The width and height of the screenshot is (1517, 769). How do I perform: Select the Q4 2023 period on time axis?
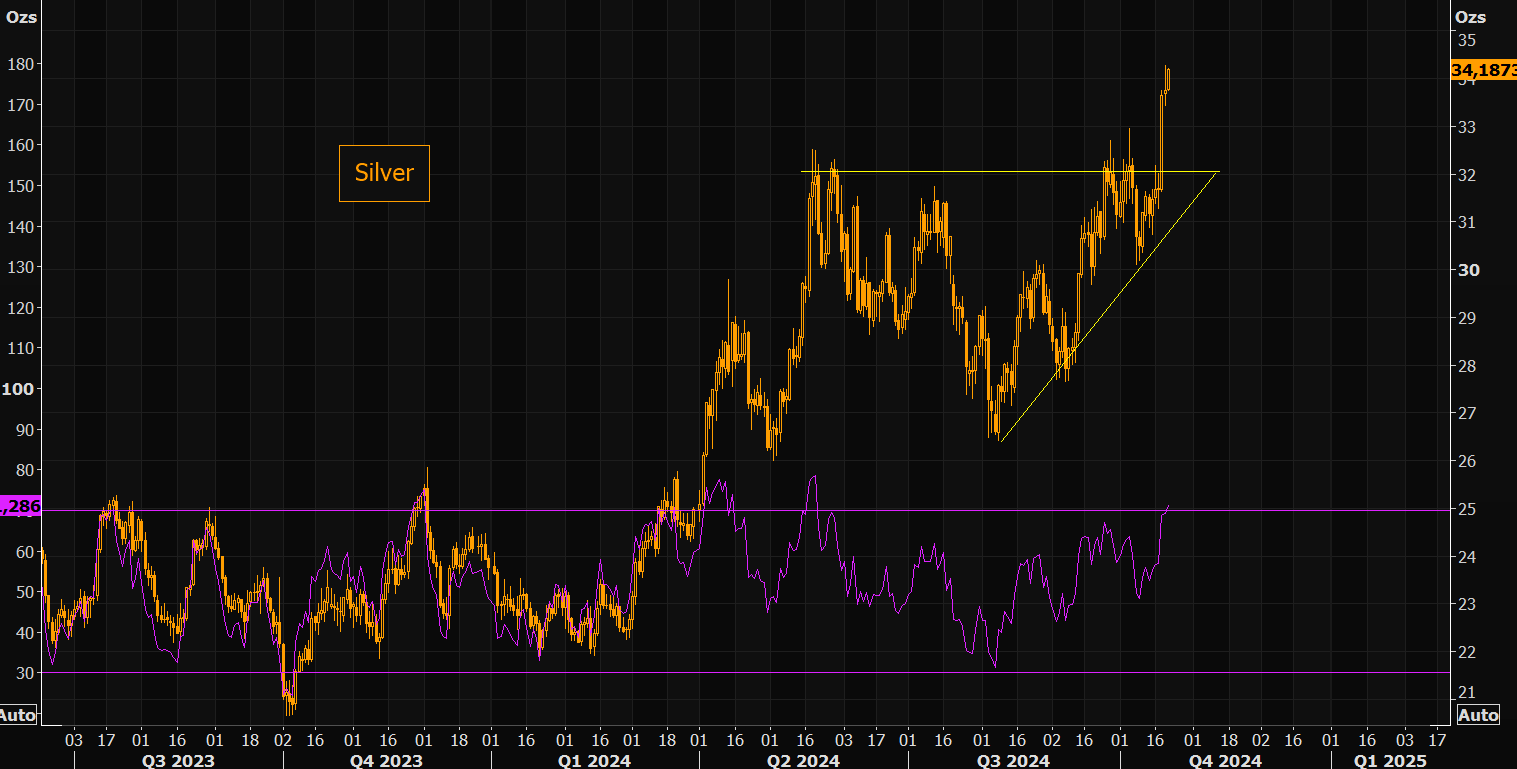387,761
